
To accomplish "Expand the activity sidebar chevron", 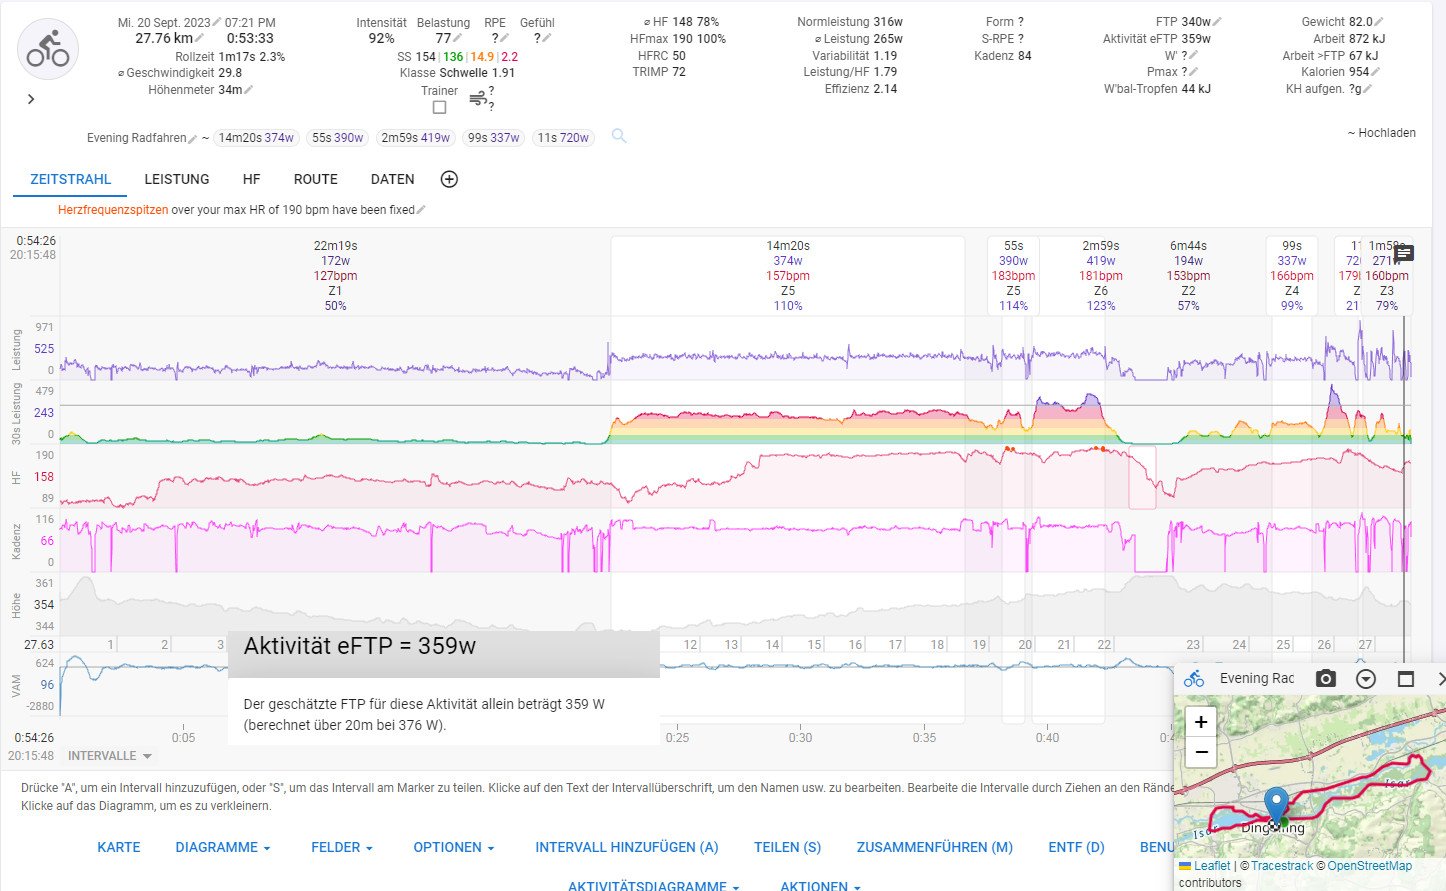I will [31, 99].
